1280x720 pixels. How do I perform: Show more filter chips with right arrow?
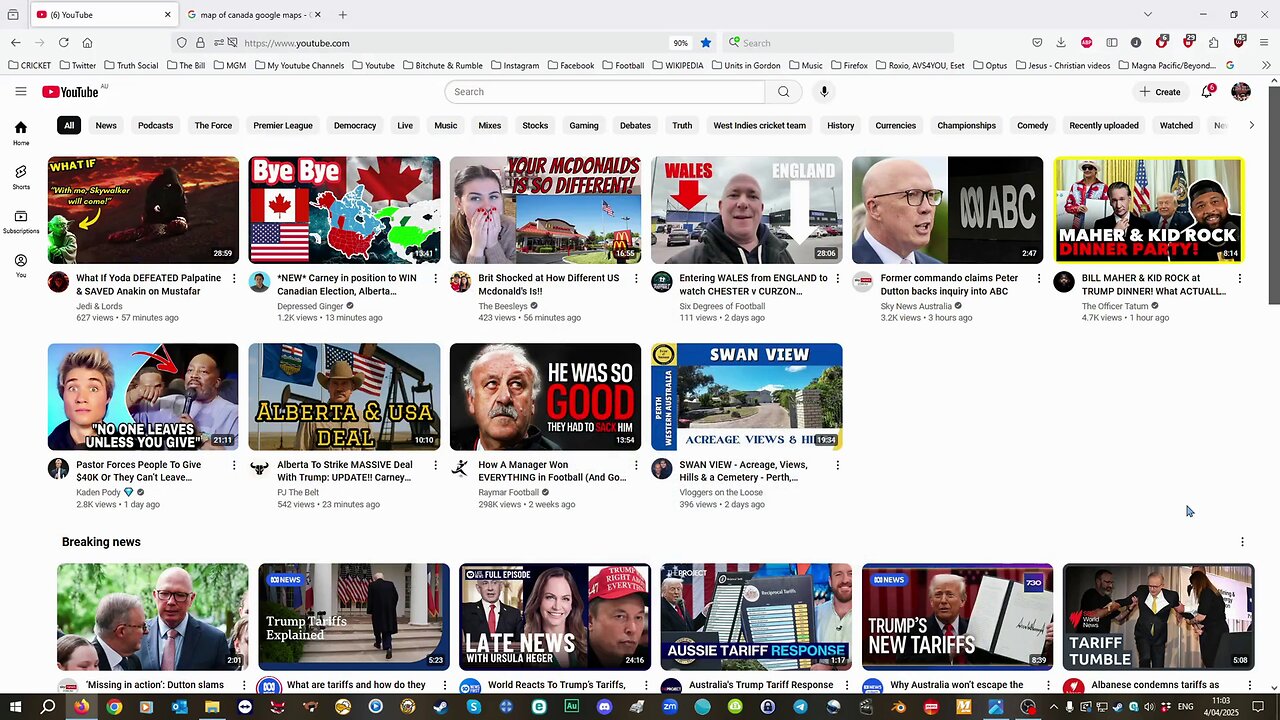tap(1251, 126)
